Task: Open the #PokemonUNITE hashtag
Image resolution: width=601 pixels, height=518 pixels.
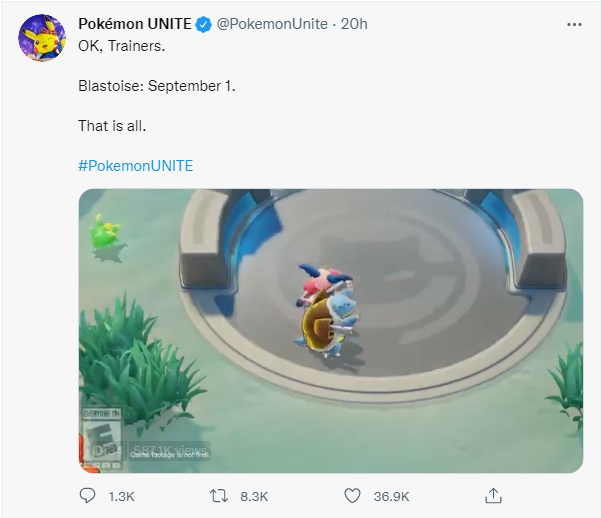Action: [x=136, y=166]
